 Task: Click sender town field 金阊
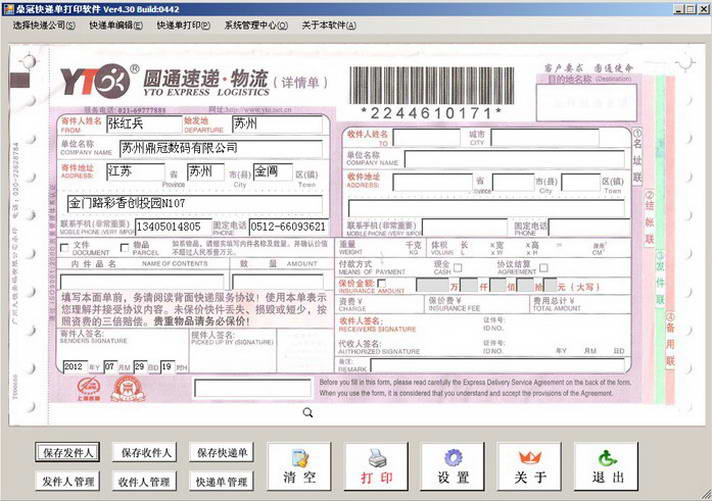coord(272,172)
